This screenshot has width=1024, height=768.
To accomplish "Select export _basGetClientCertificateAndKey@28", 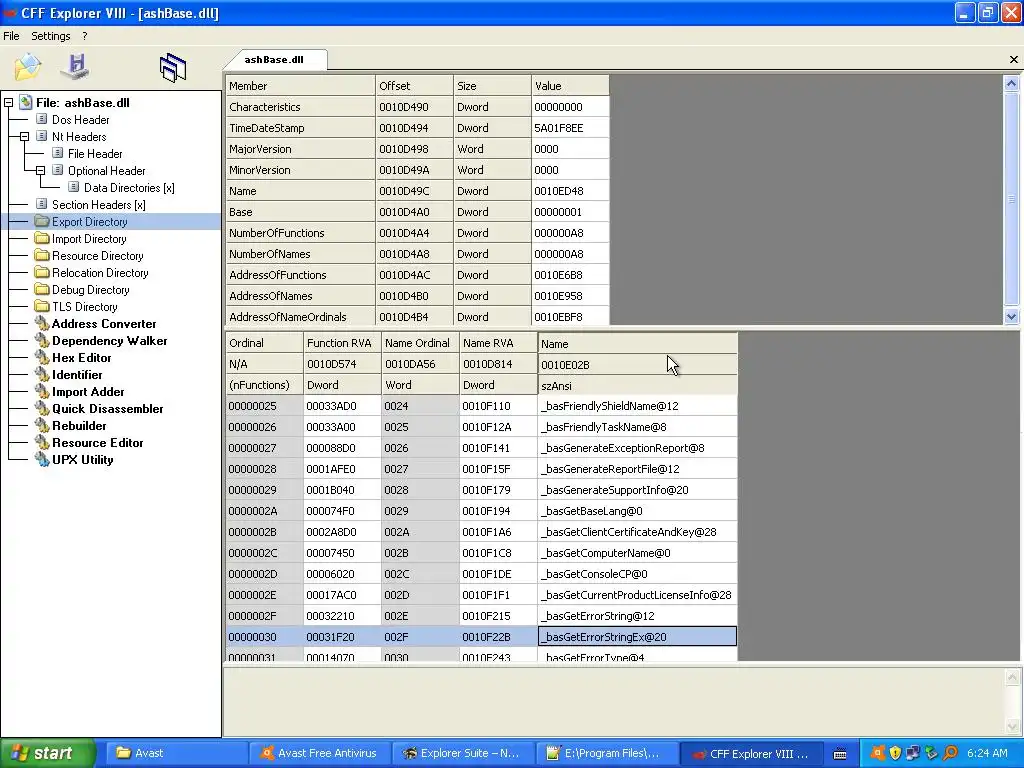I will 637,532.
